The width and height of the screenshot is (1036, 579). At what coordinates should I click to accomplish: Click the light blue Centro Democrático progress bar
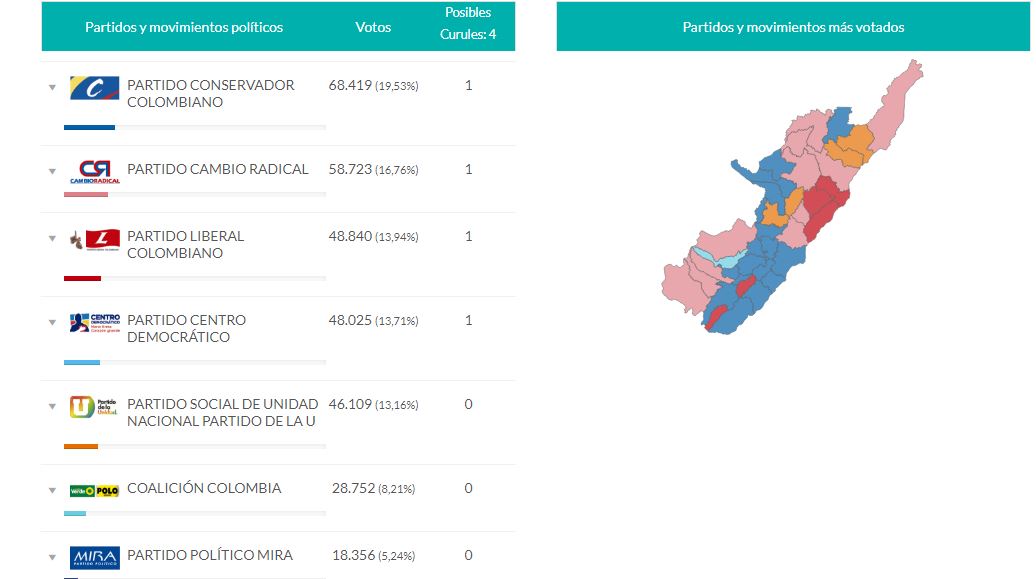point(82,362)
